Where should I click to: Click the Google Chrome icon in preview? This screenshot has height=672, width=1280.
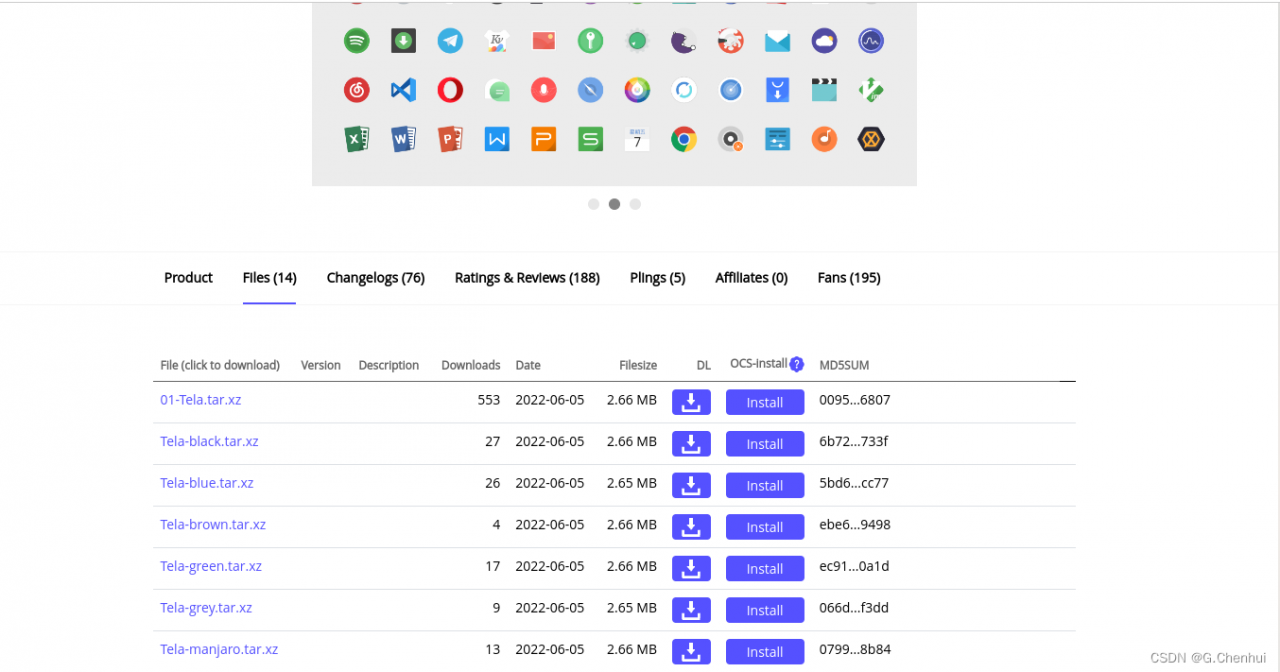tap(684, 139)
